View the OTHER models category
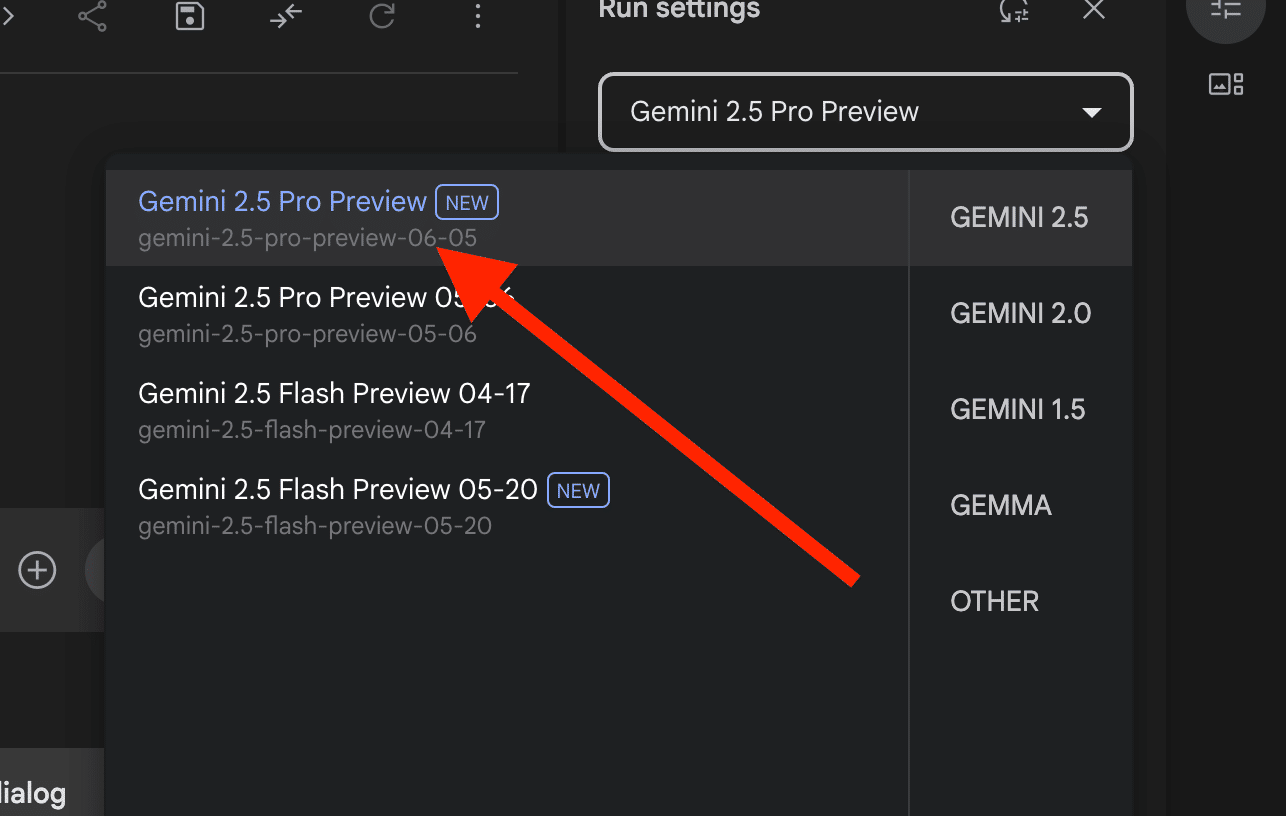1286x816 pixels. coord(994,602)
